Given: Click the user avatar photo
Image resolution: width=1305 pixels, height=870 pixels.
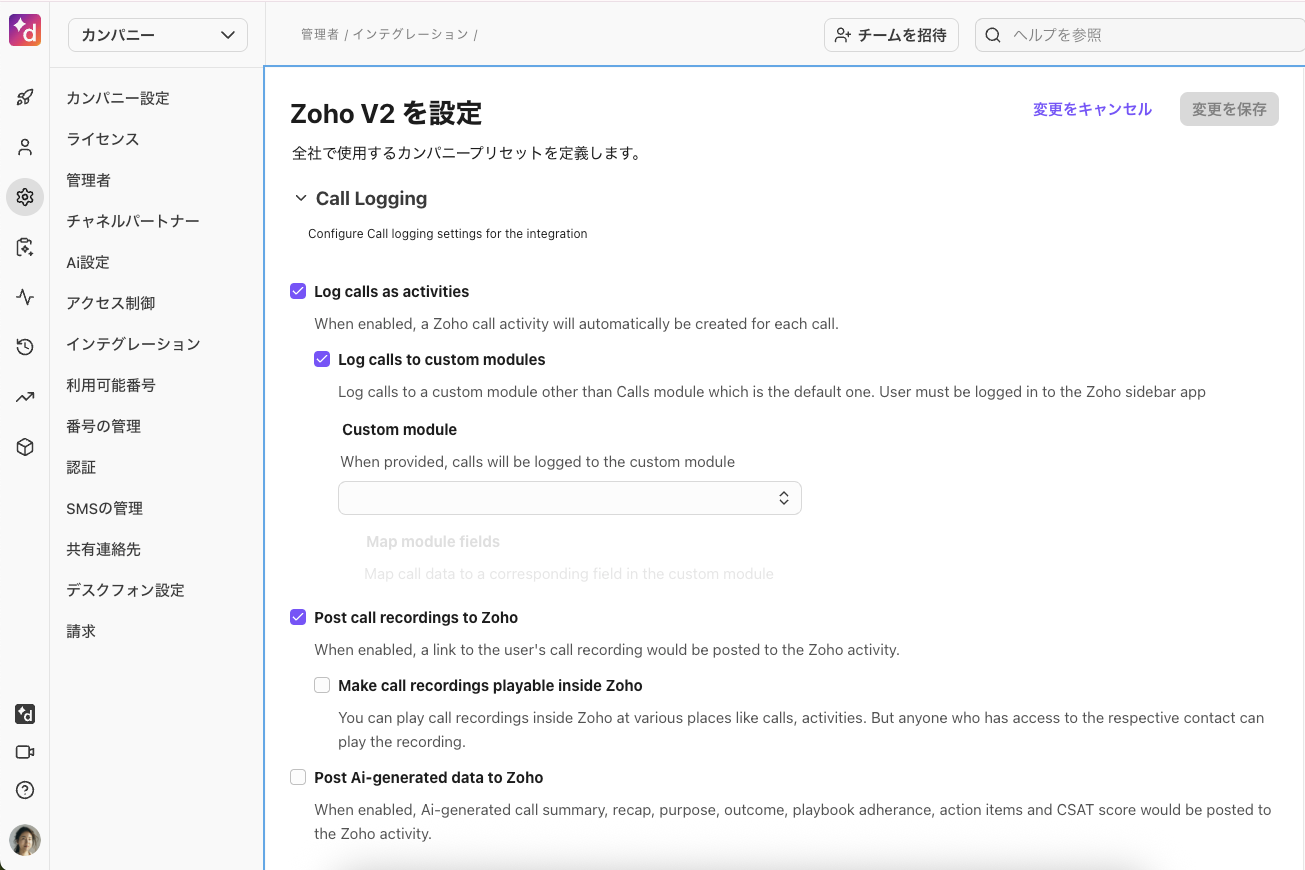Looking at the screenshot, I should [25, 839].
